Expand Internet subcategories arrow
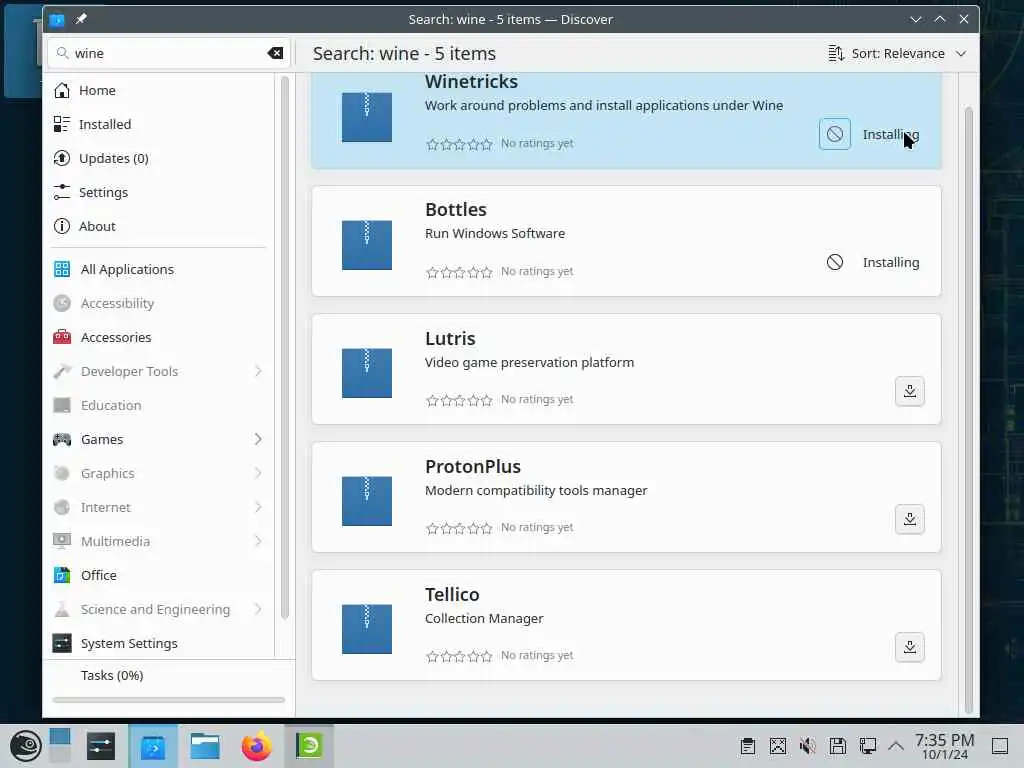Viewport: 1024px width, 768px height. point(258,507)
